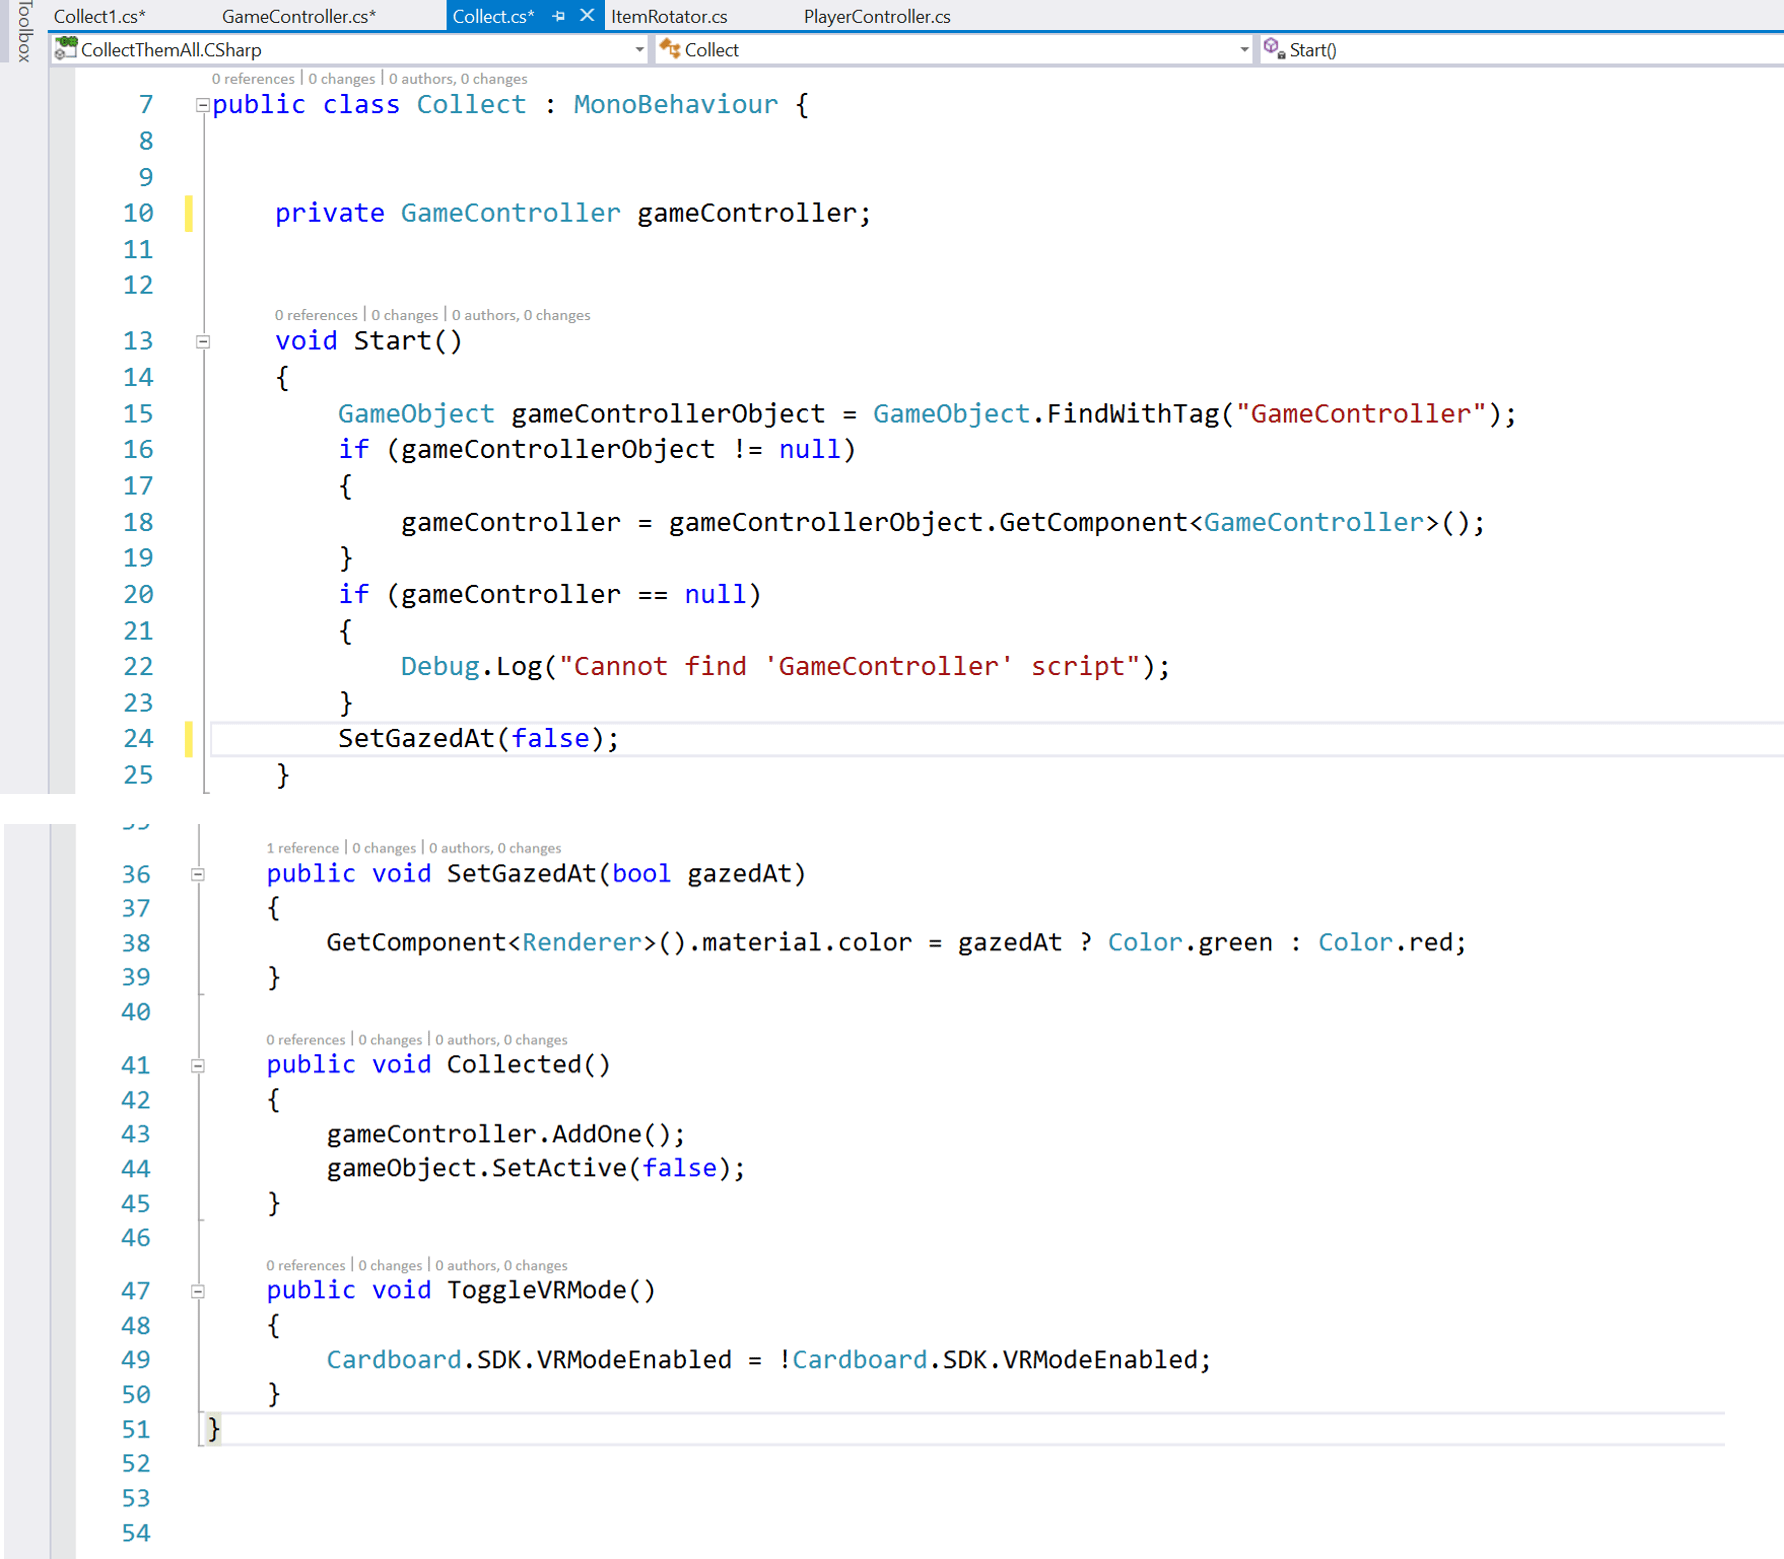This screenshot has height=1559, width=1784.
Task: Click Color.red on line 38
Action: [x=1385, y=943]
